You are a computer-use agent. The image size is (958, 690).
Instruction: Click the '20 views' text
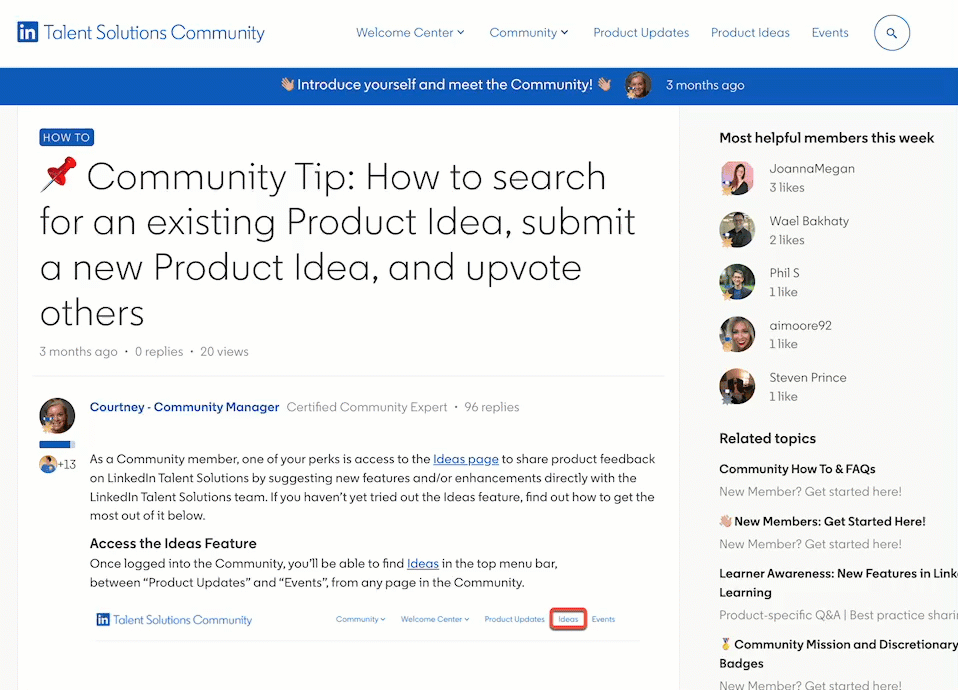[x=224, y=351]
